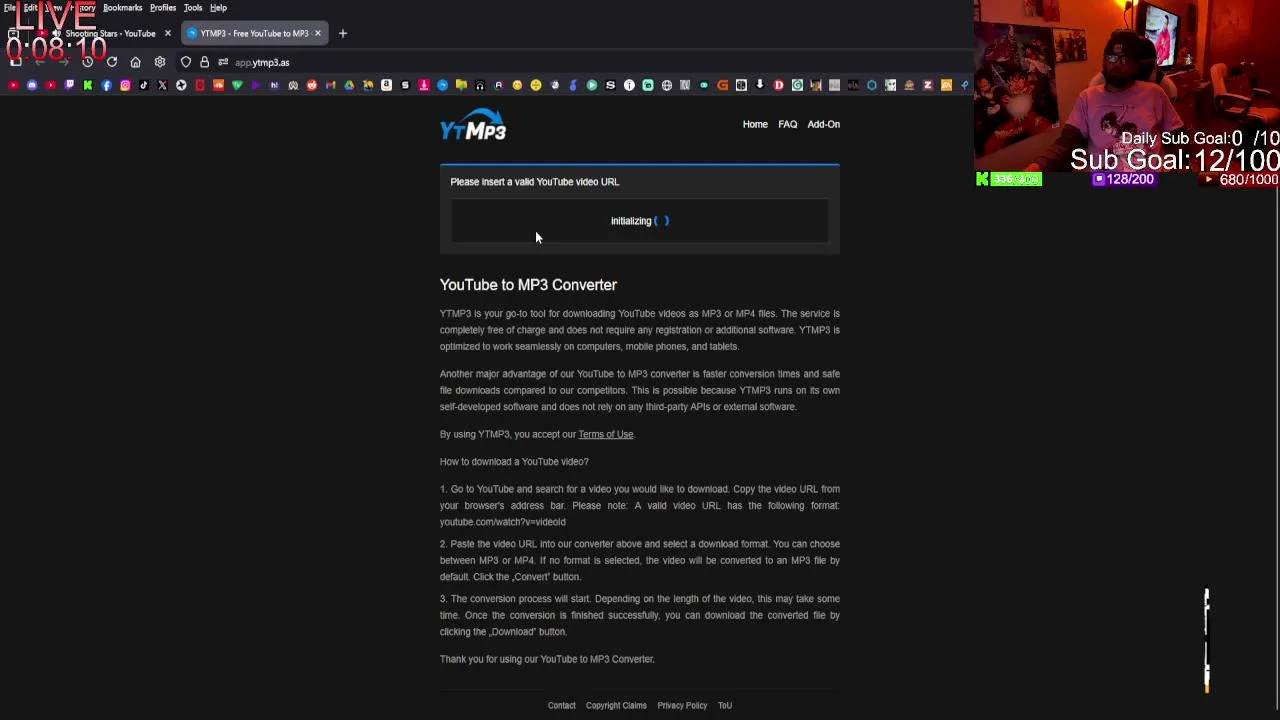1280x720 pixels.
Task: Open the FAQ link
Action: 788,124
